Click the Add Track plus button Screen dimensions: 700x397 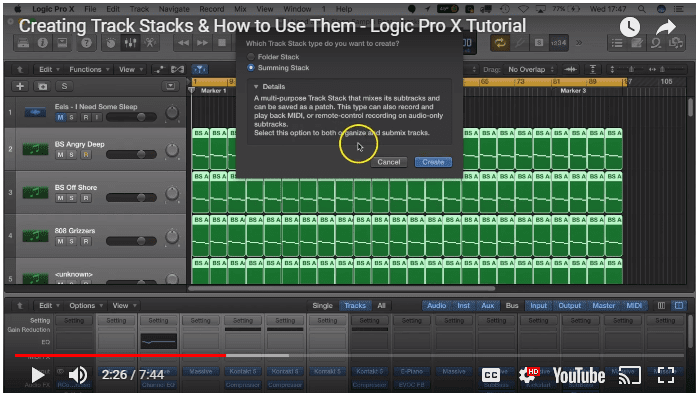[x=20, y=86]
